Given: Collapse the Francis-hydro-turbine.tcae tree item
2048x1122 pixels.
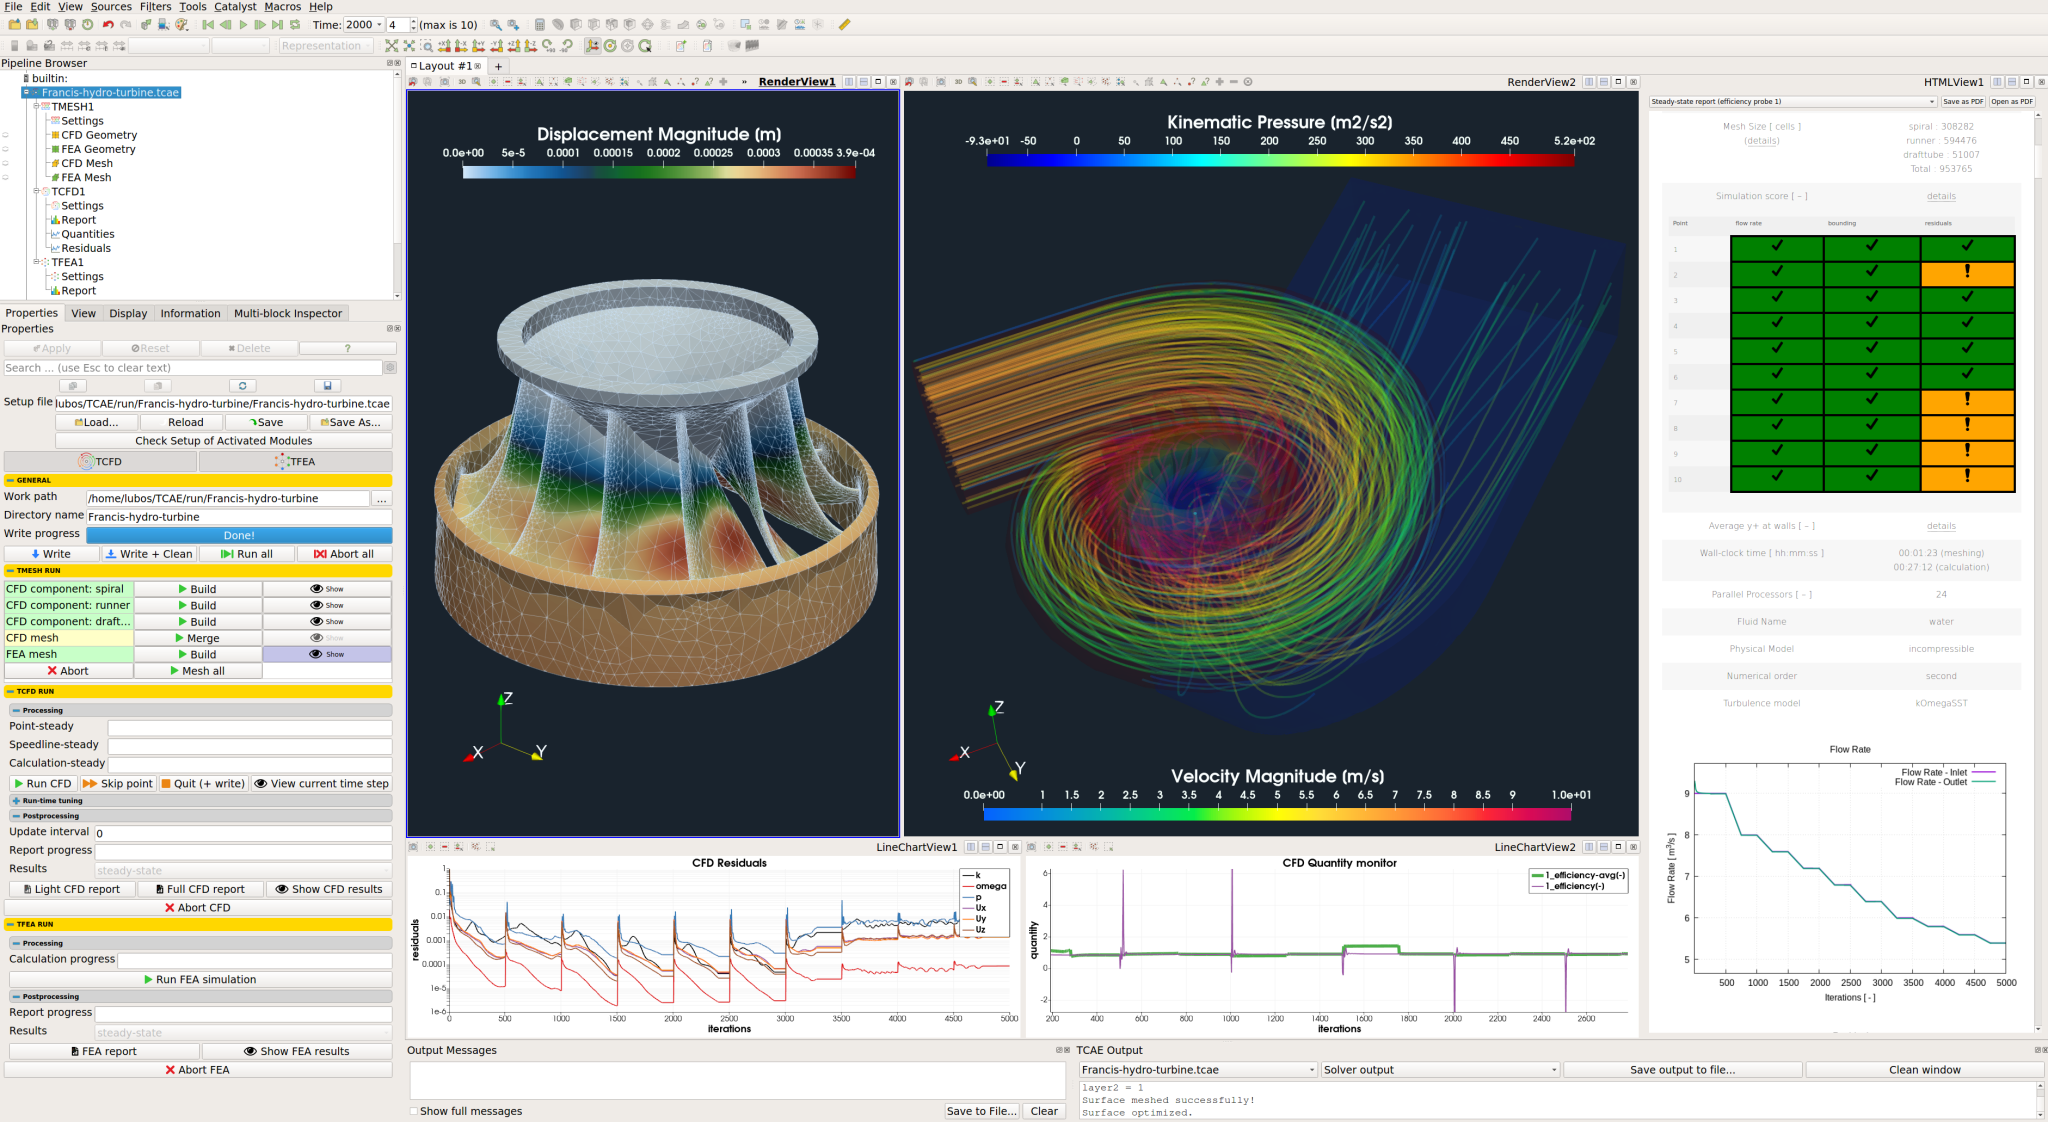Looking at the screenshot, I should coord(28,92).
